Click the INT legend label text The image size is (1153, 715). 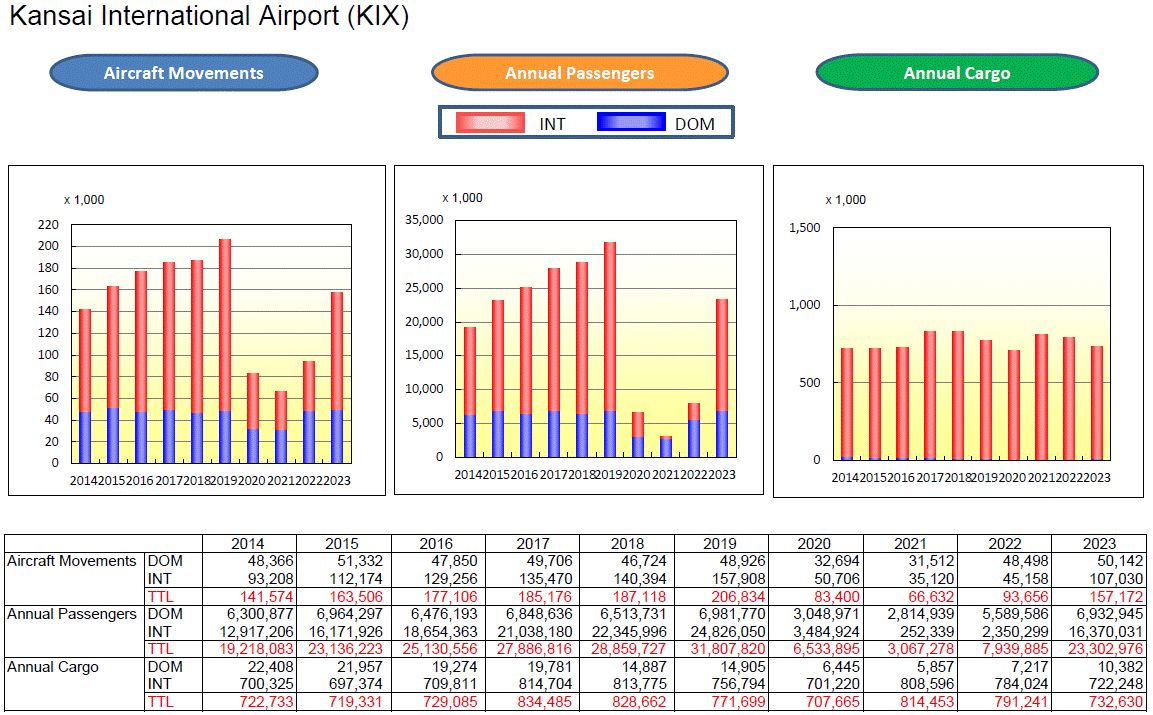552,124
